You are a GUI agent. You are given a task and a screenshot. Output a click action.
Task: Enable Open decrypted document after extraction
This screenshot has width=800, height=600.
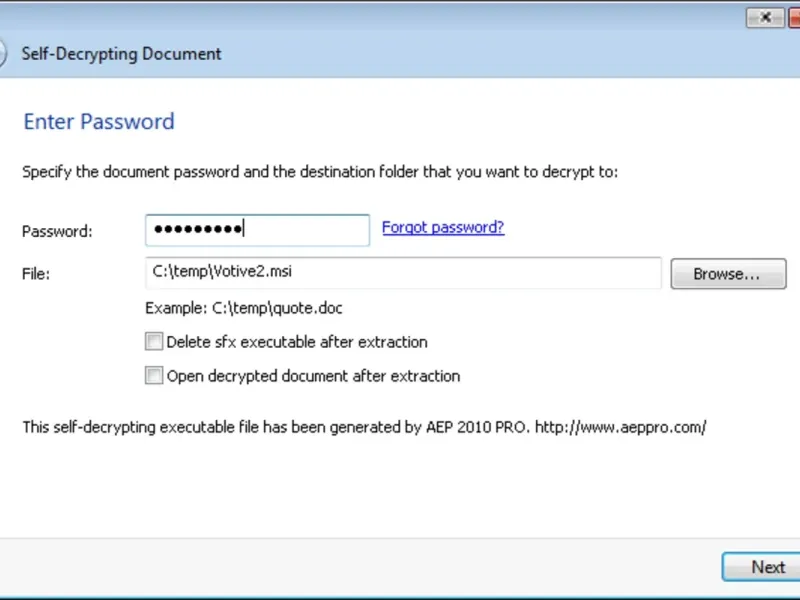(x=154, y=376)
